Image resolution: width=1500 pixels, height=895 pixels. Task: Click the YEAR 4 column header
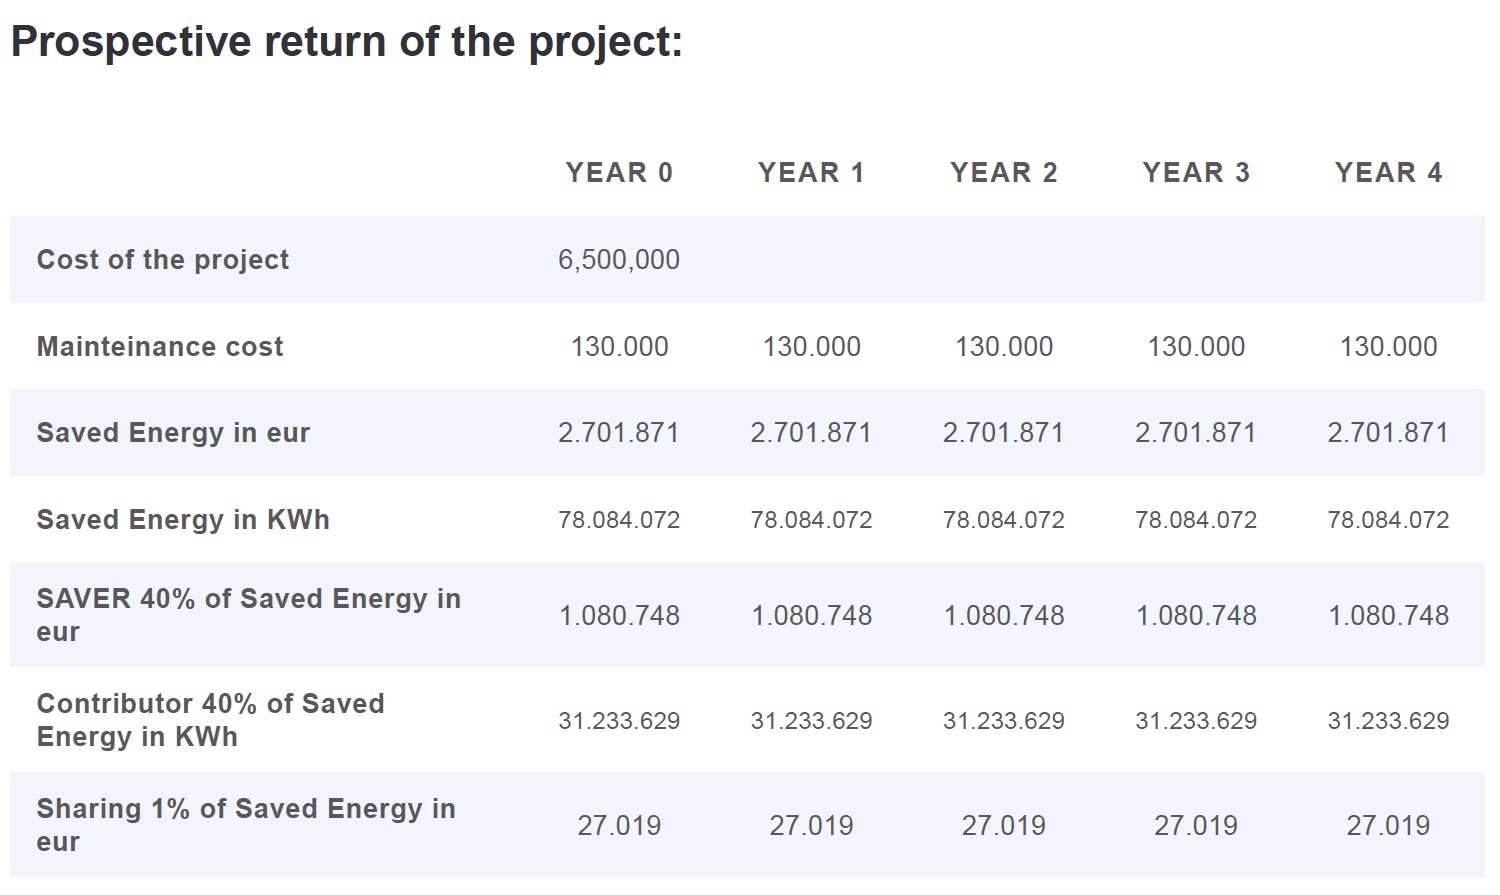click(x=1388, y=173)
